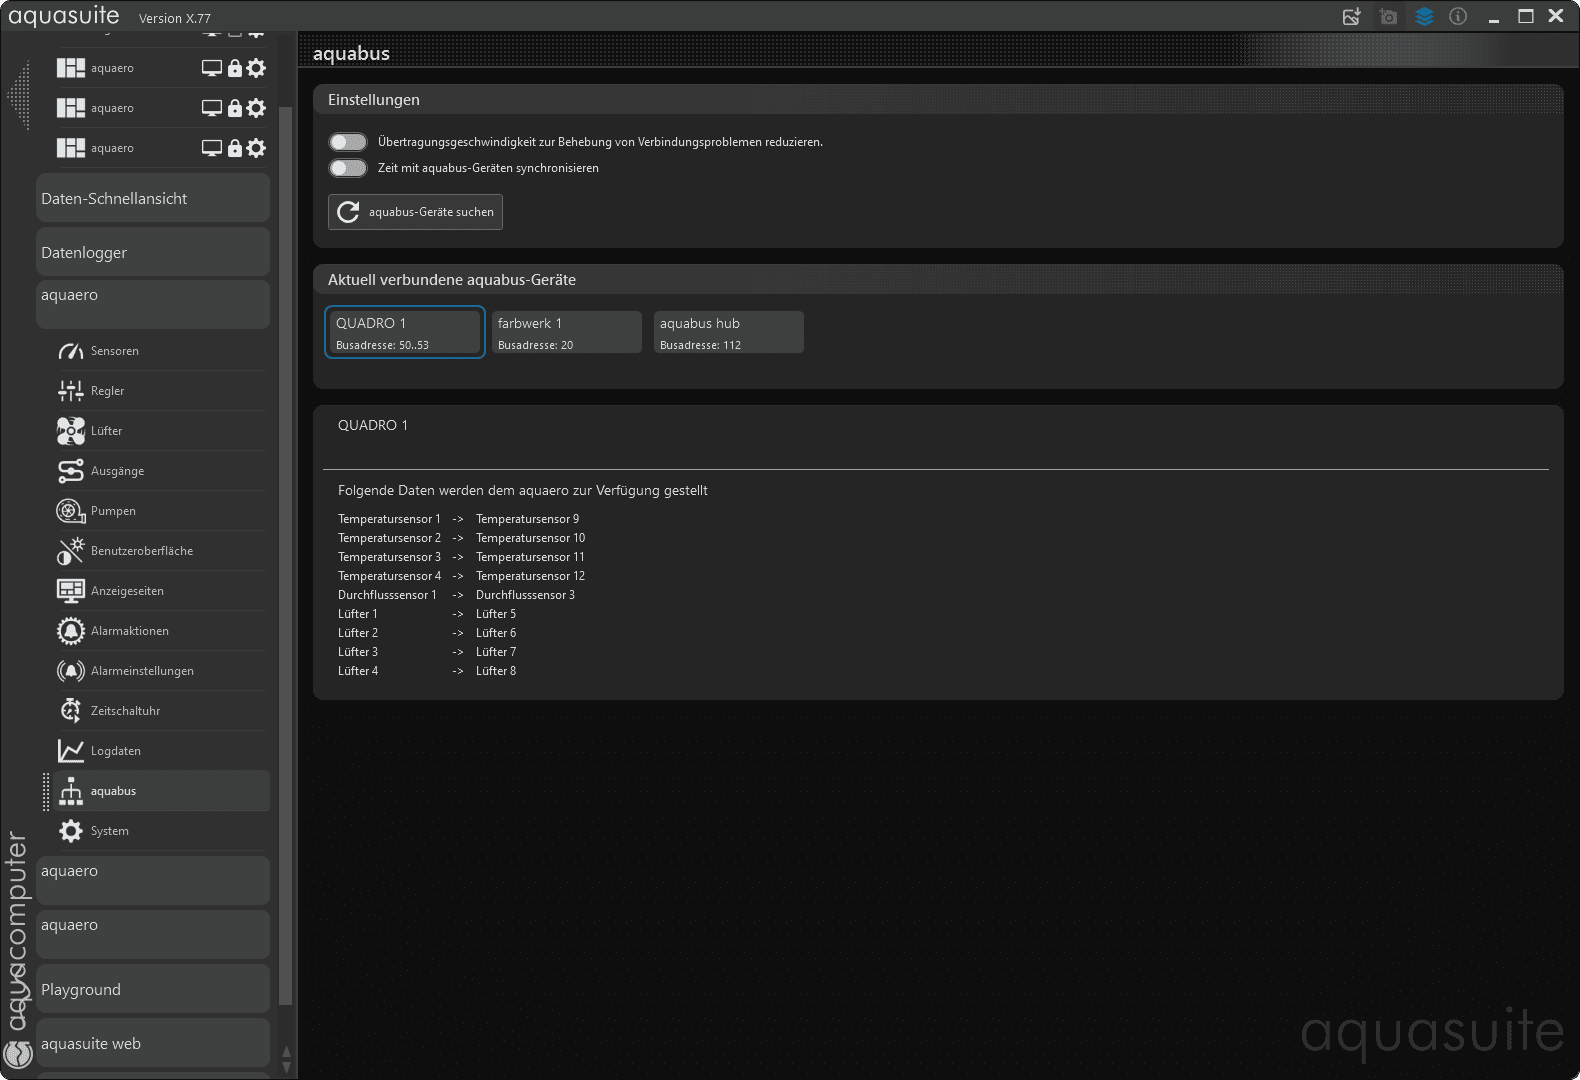Show Logdaten chart page

(x=162, y=751)
